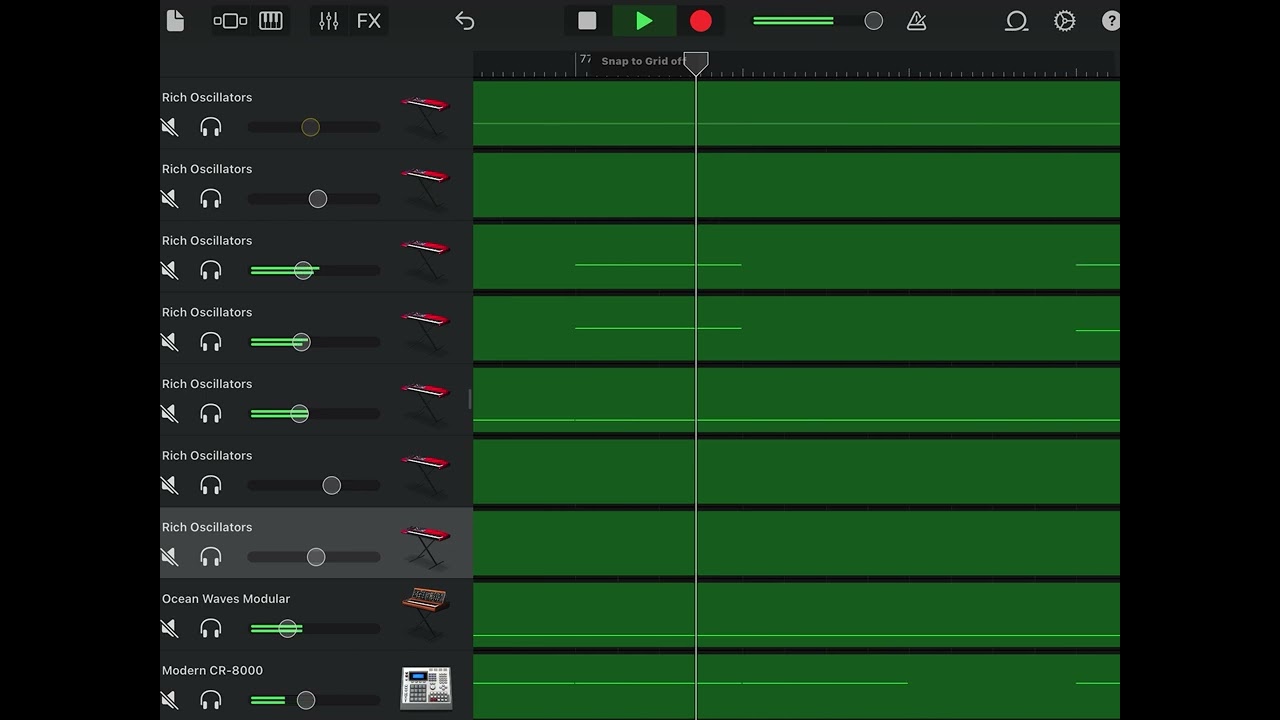The image size is (1280, 720).
Task: Adjust first Rich Oscillators track volume knob
Action: coord(310,127)
